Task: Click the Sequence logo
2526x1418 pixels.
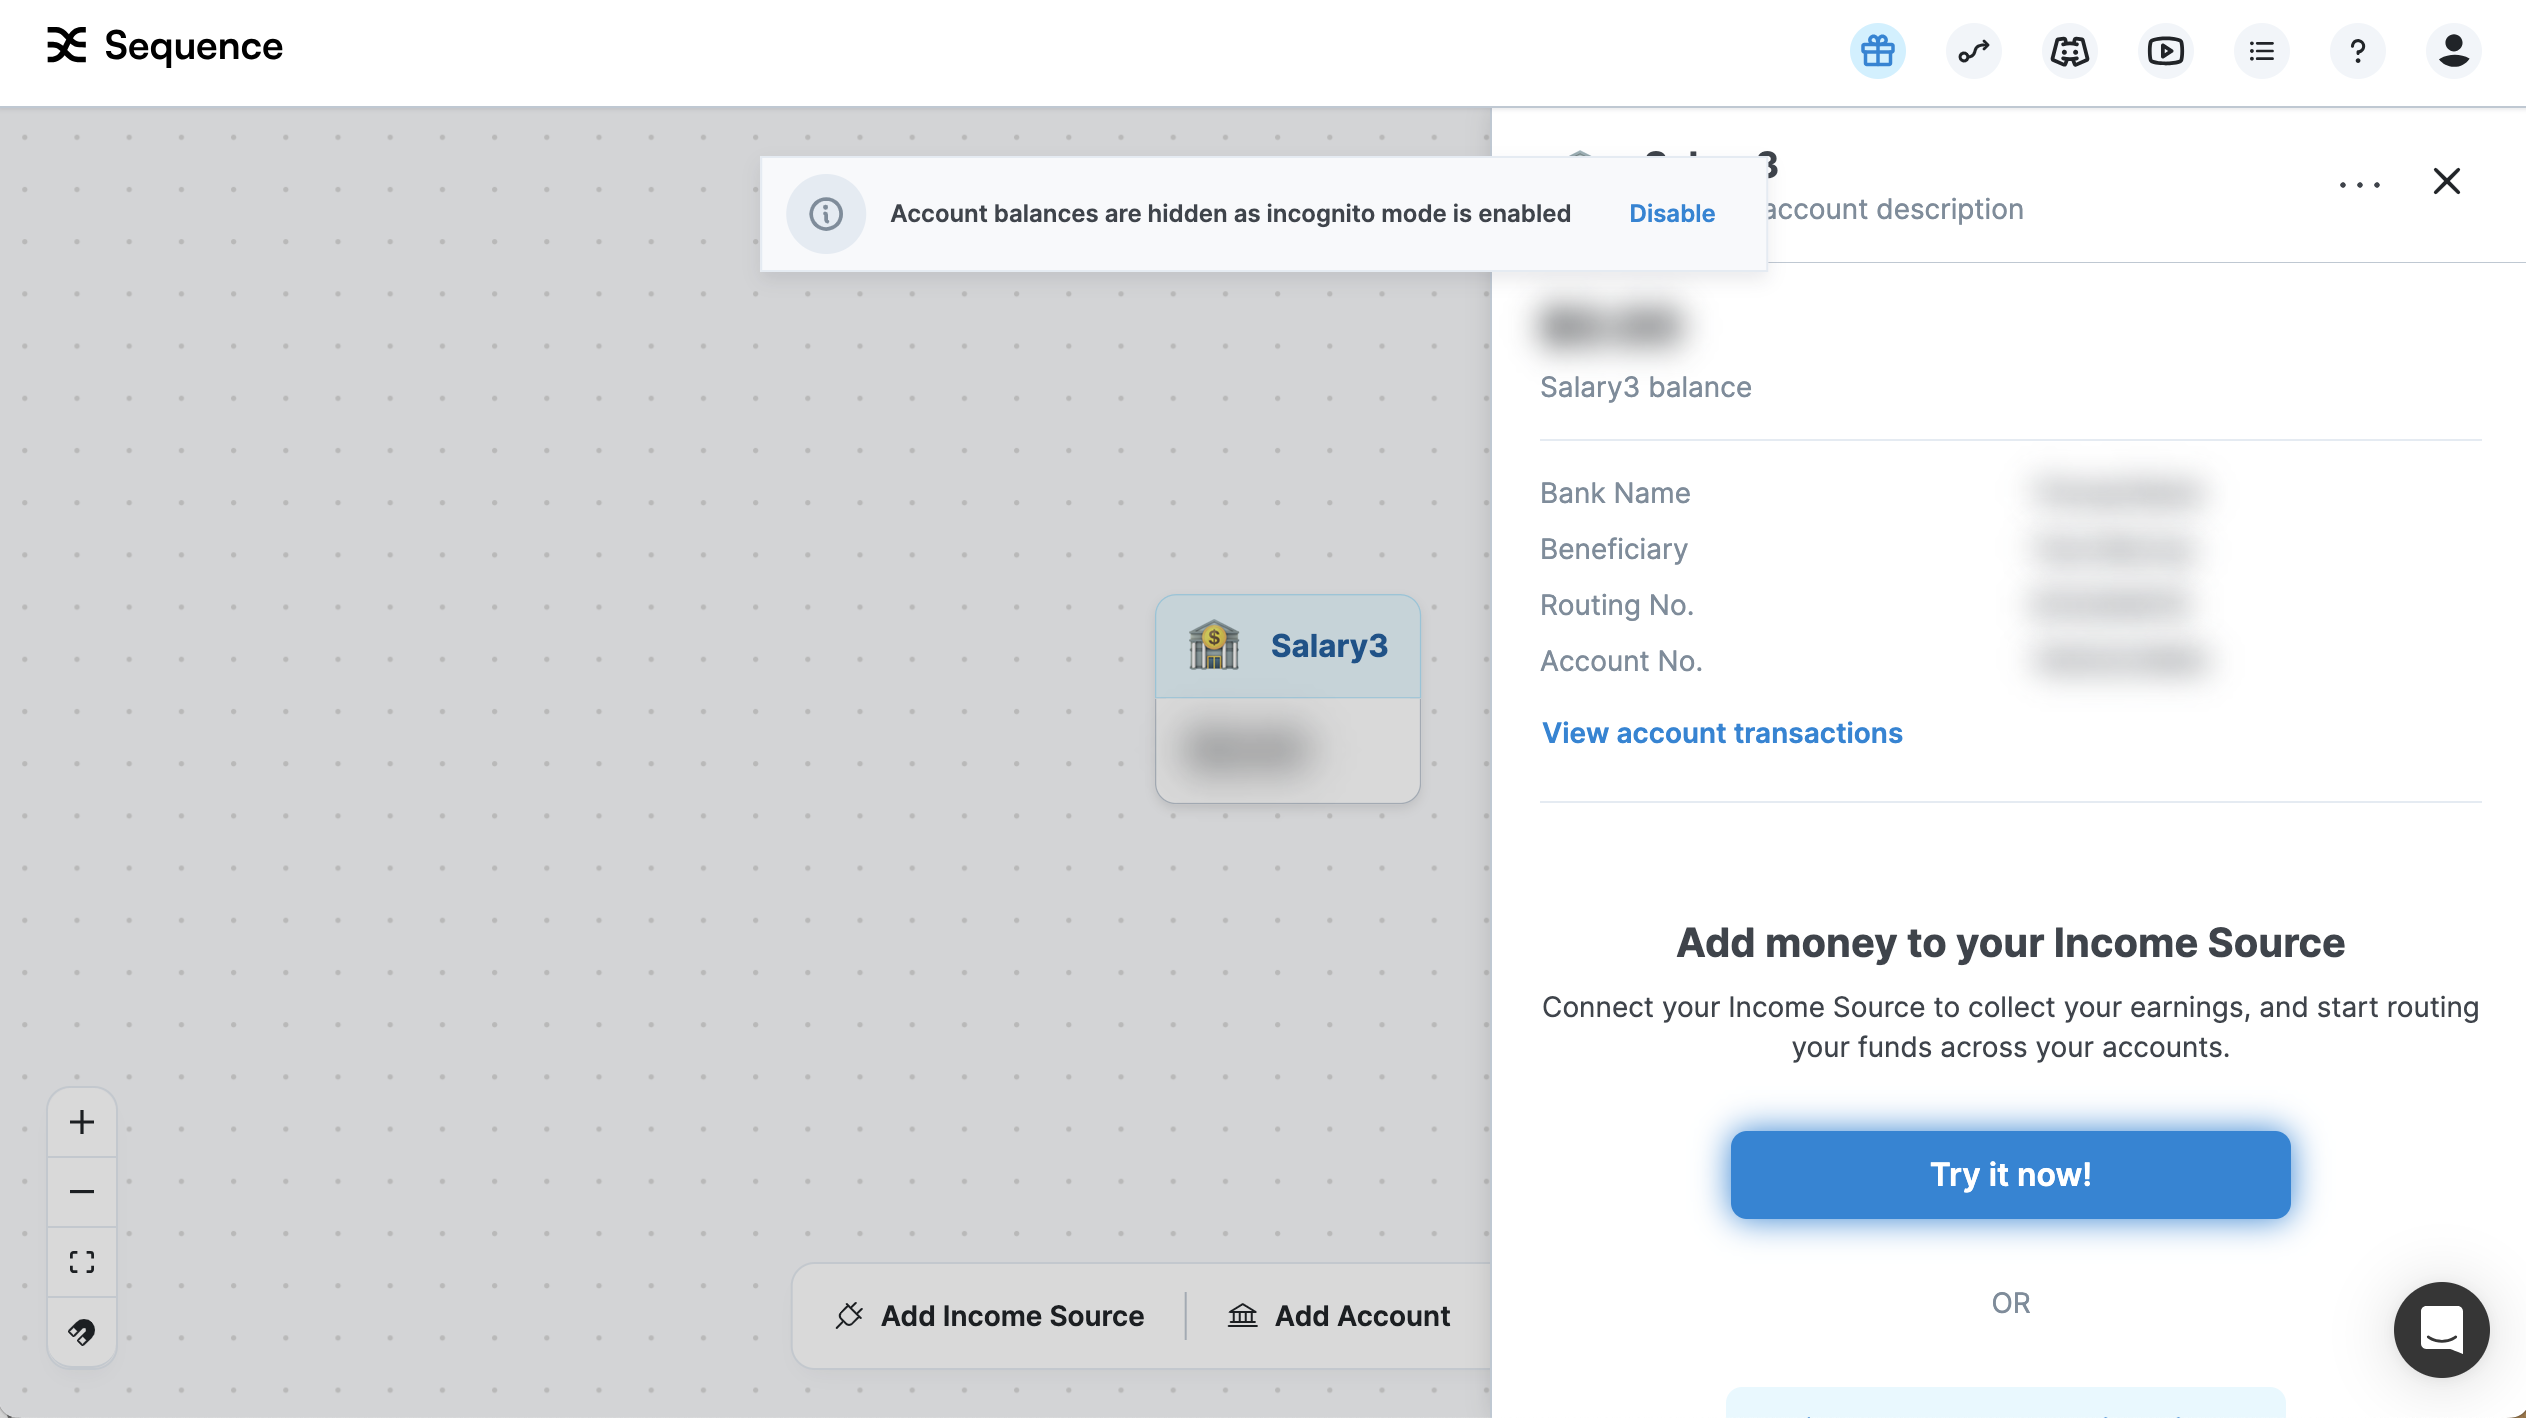Action: 165,46
